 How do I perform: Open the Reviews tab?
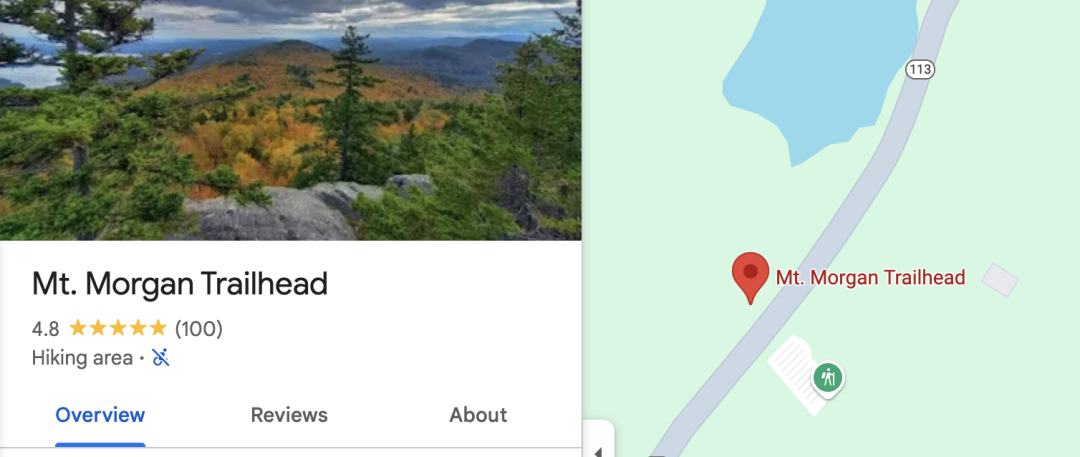coord(289,415)
